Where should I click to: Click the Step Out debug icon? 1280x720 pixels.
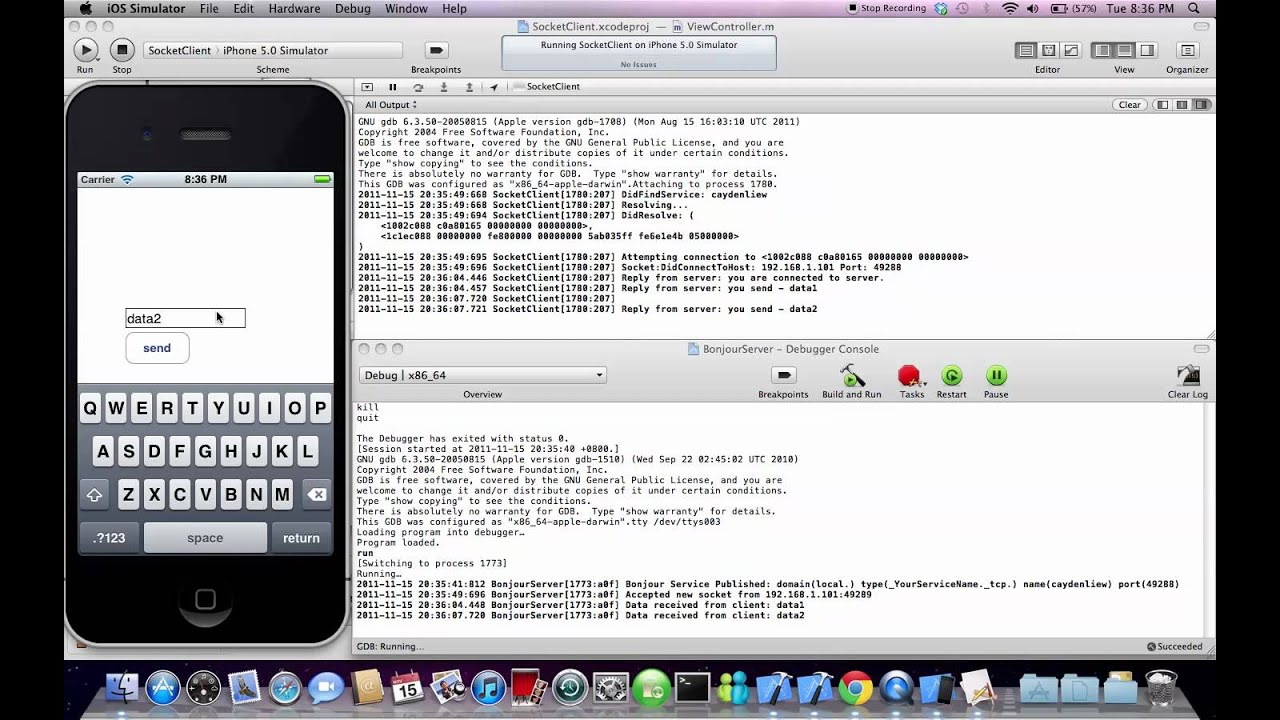click(x=469, y=87)
